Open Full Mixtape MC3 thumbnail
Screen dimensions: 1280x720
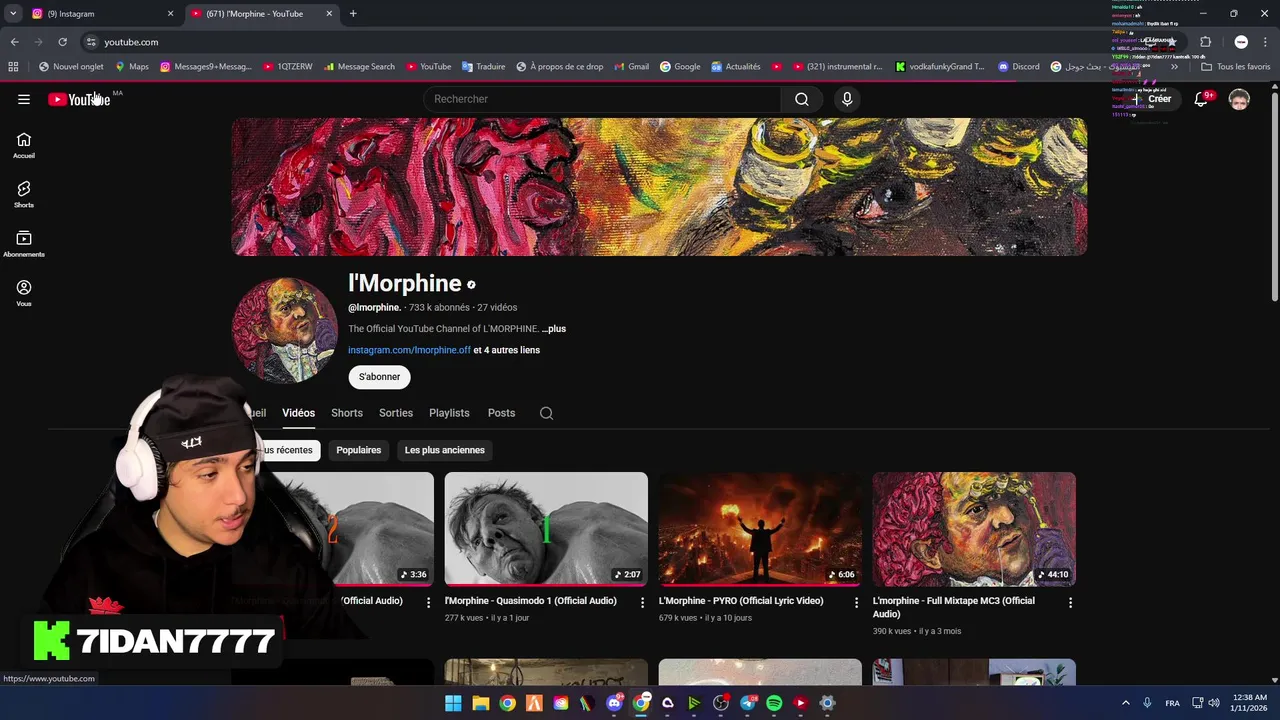(x=974, y=529)
